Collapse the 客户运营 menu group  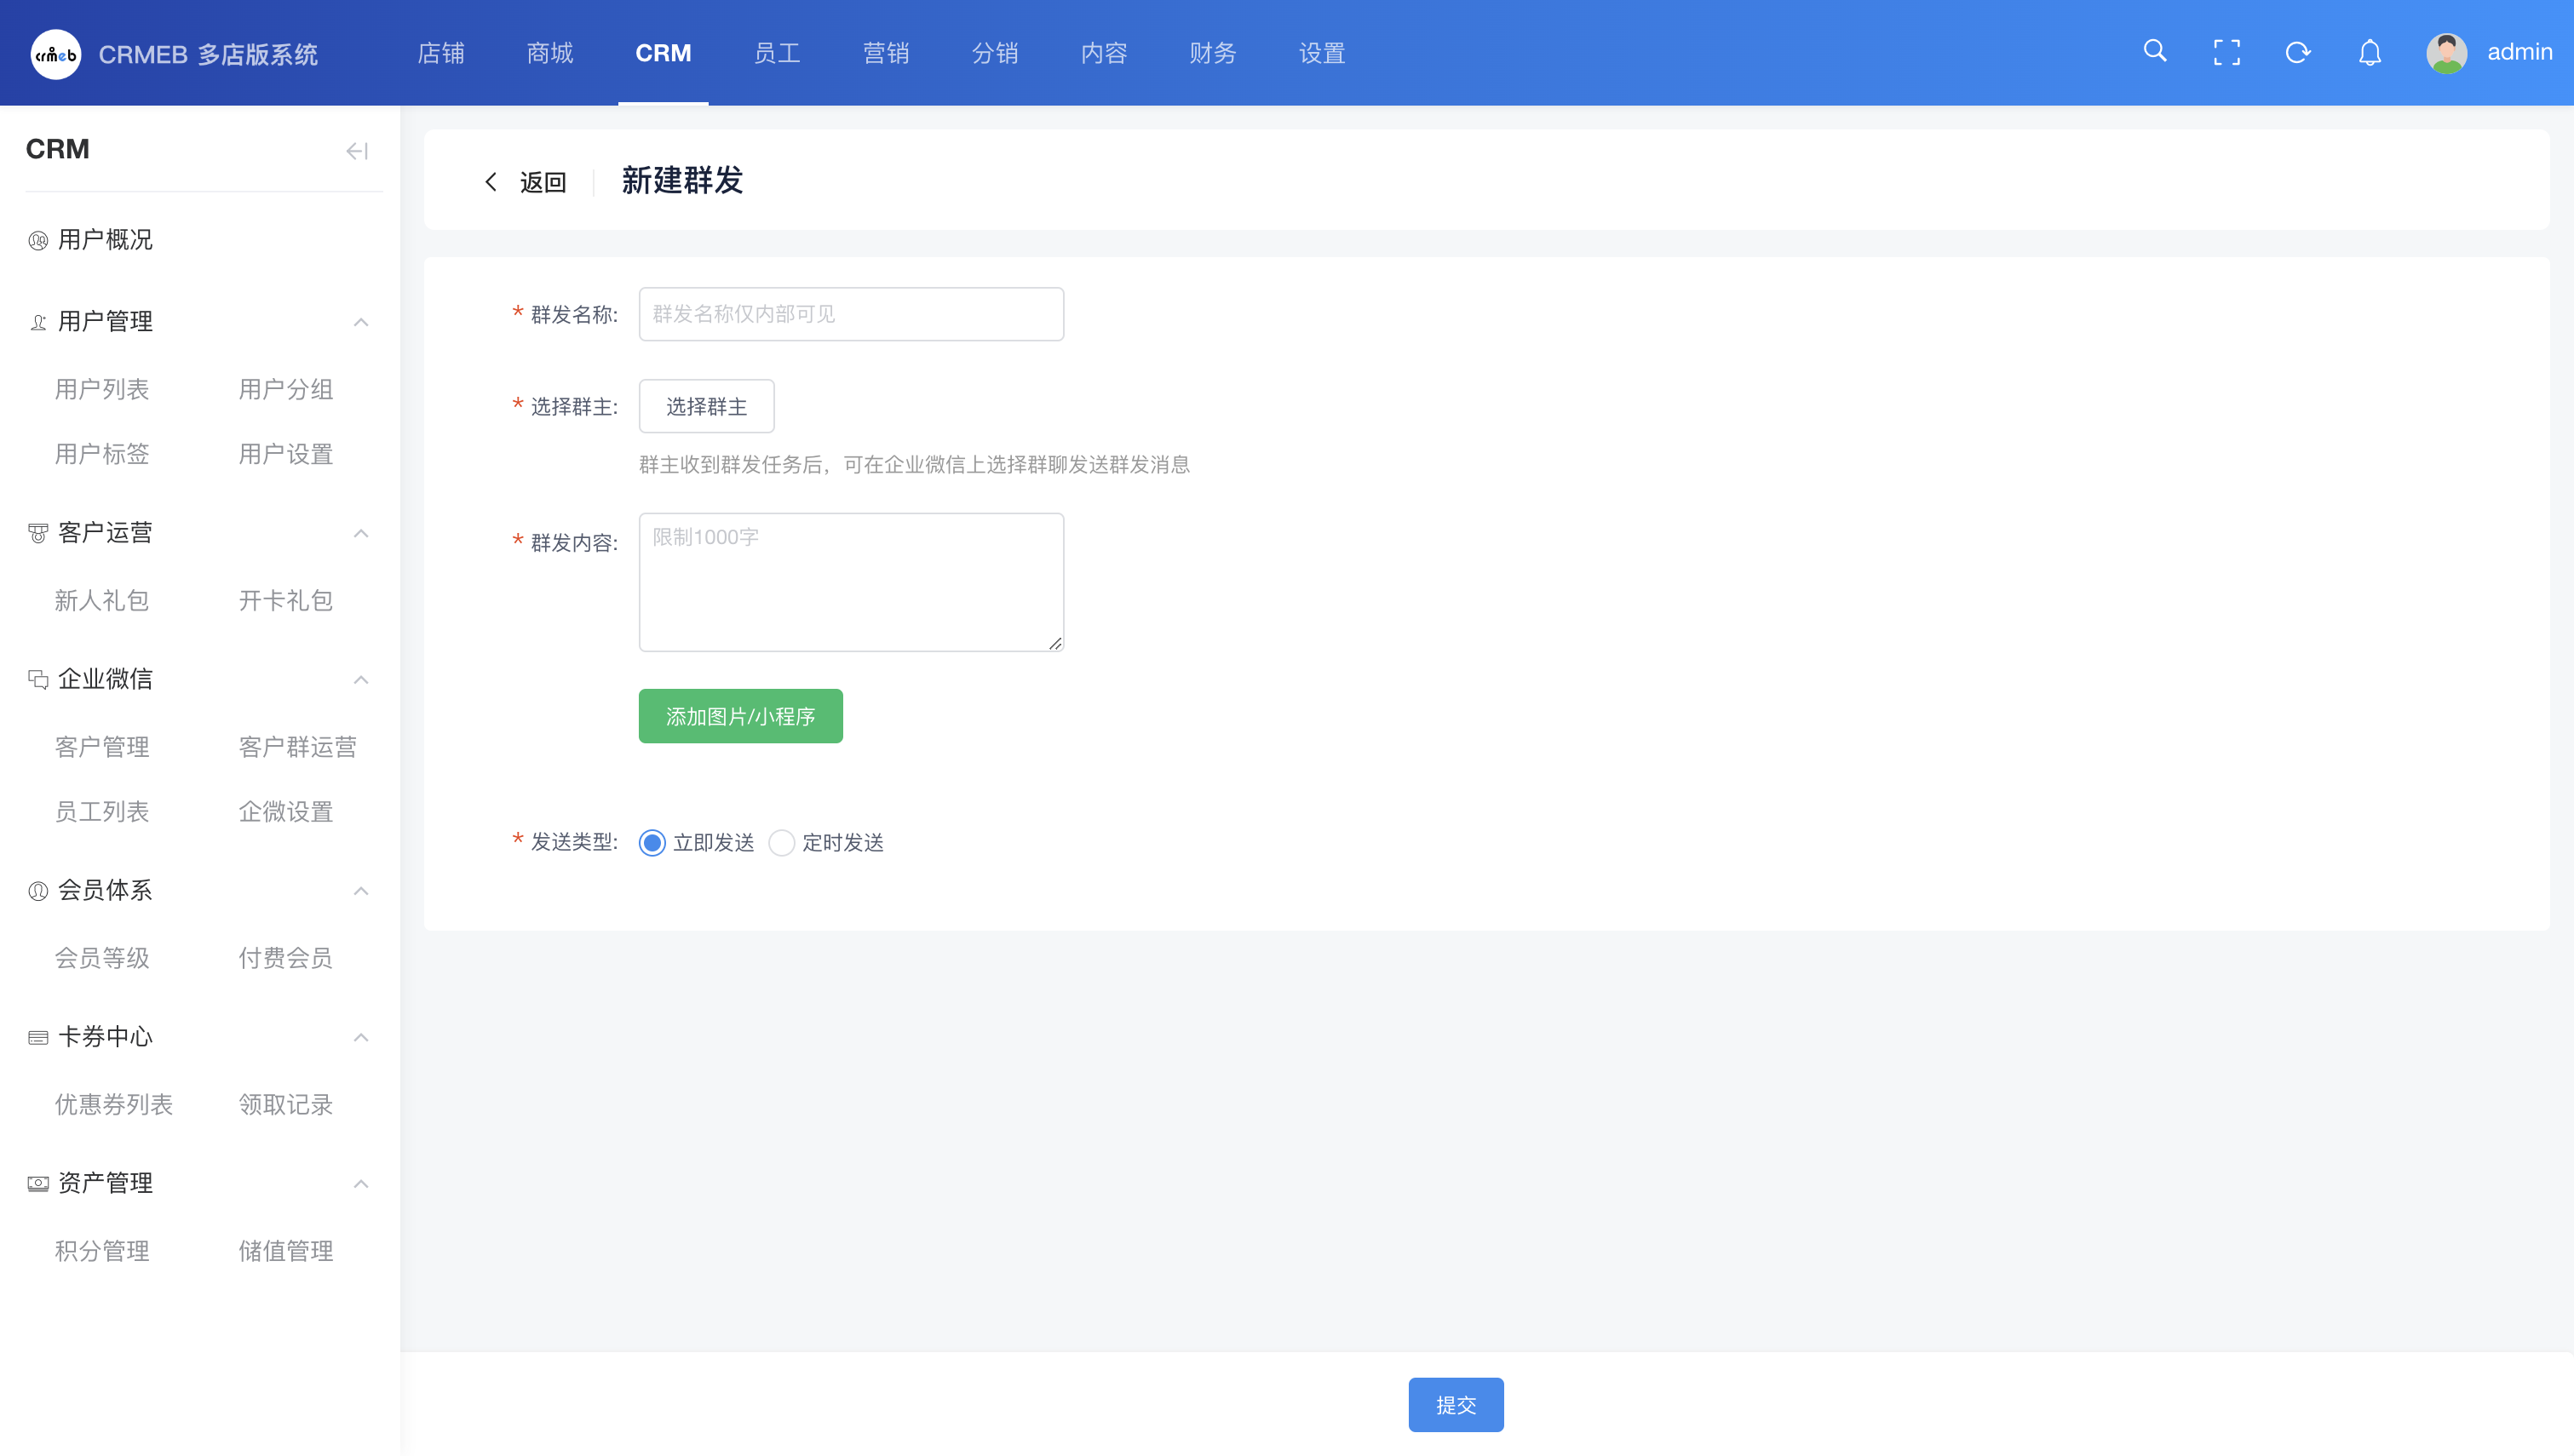click(361, 533)
